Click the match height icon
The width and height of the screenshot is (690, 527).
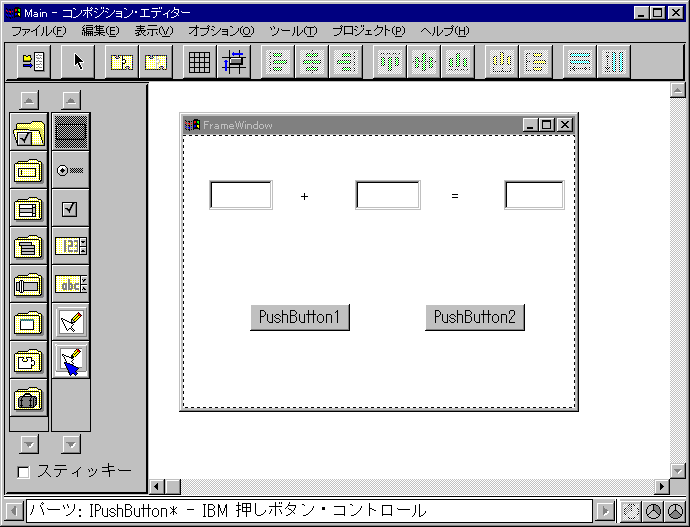click(x=614, y=62)
